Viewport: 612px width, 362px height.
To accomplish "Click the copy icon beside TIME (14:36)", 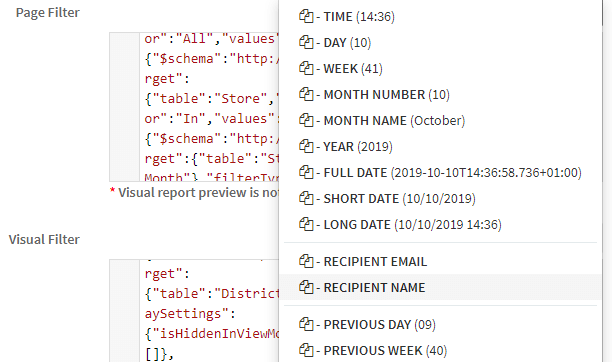I will (306, 16).
